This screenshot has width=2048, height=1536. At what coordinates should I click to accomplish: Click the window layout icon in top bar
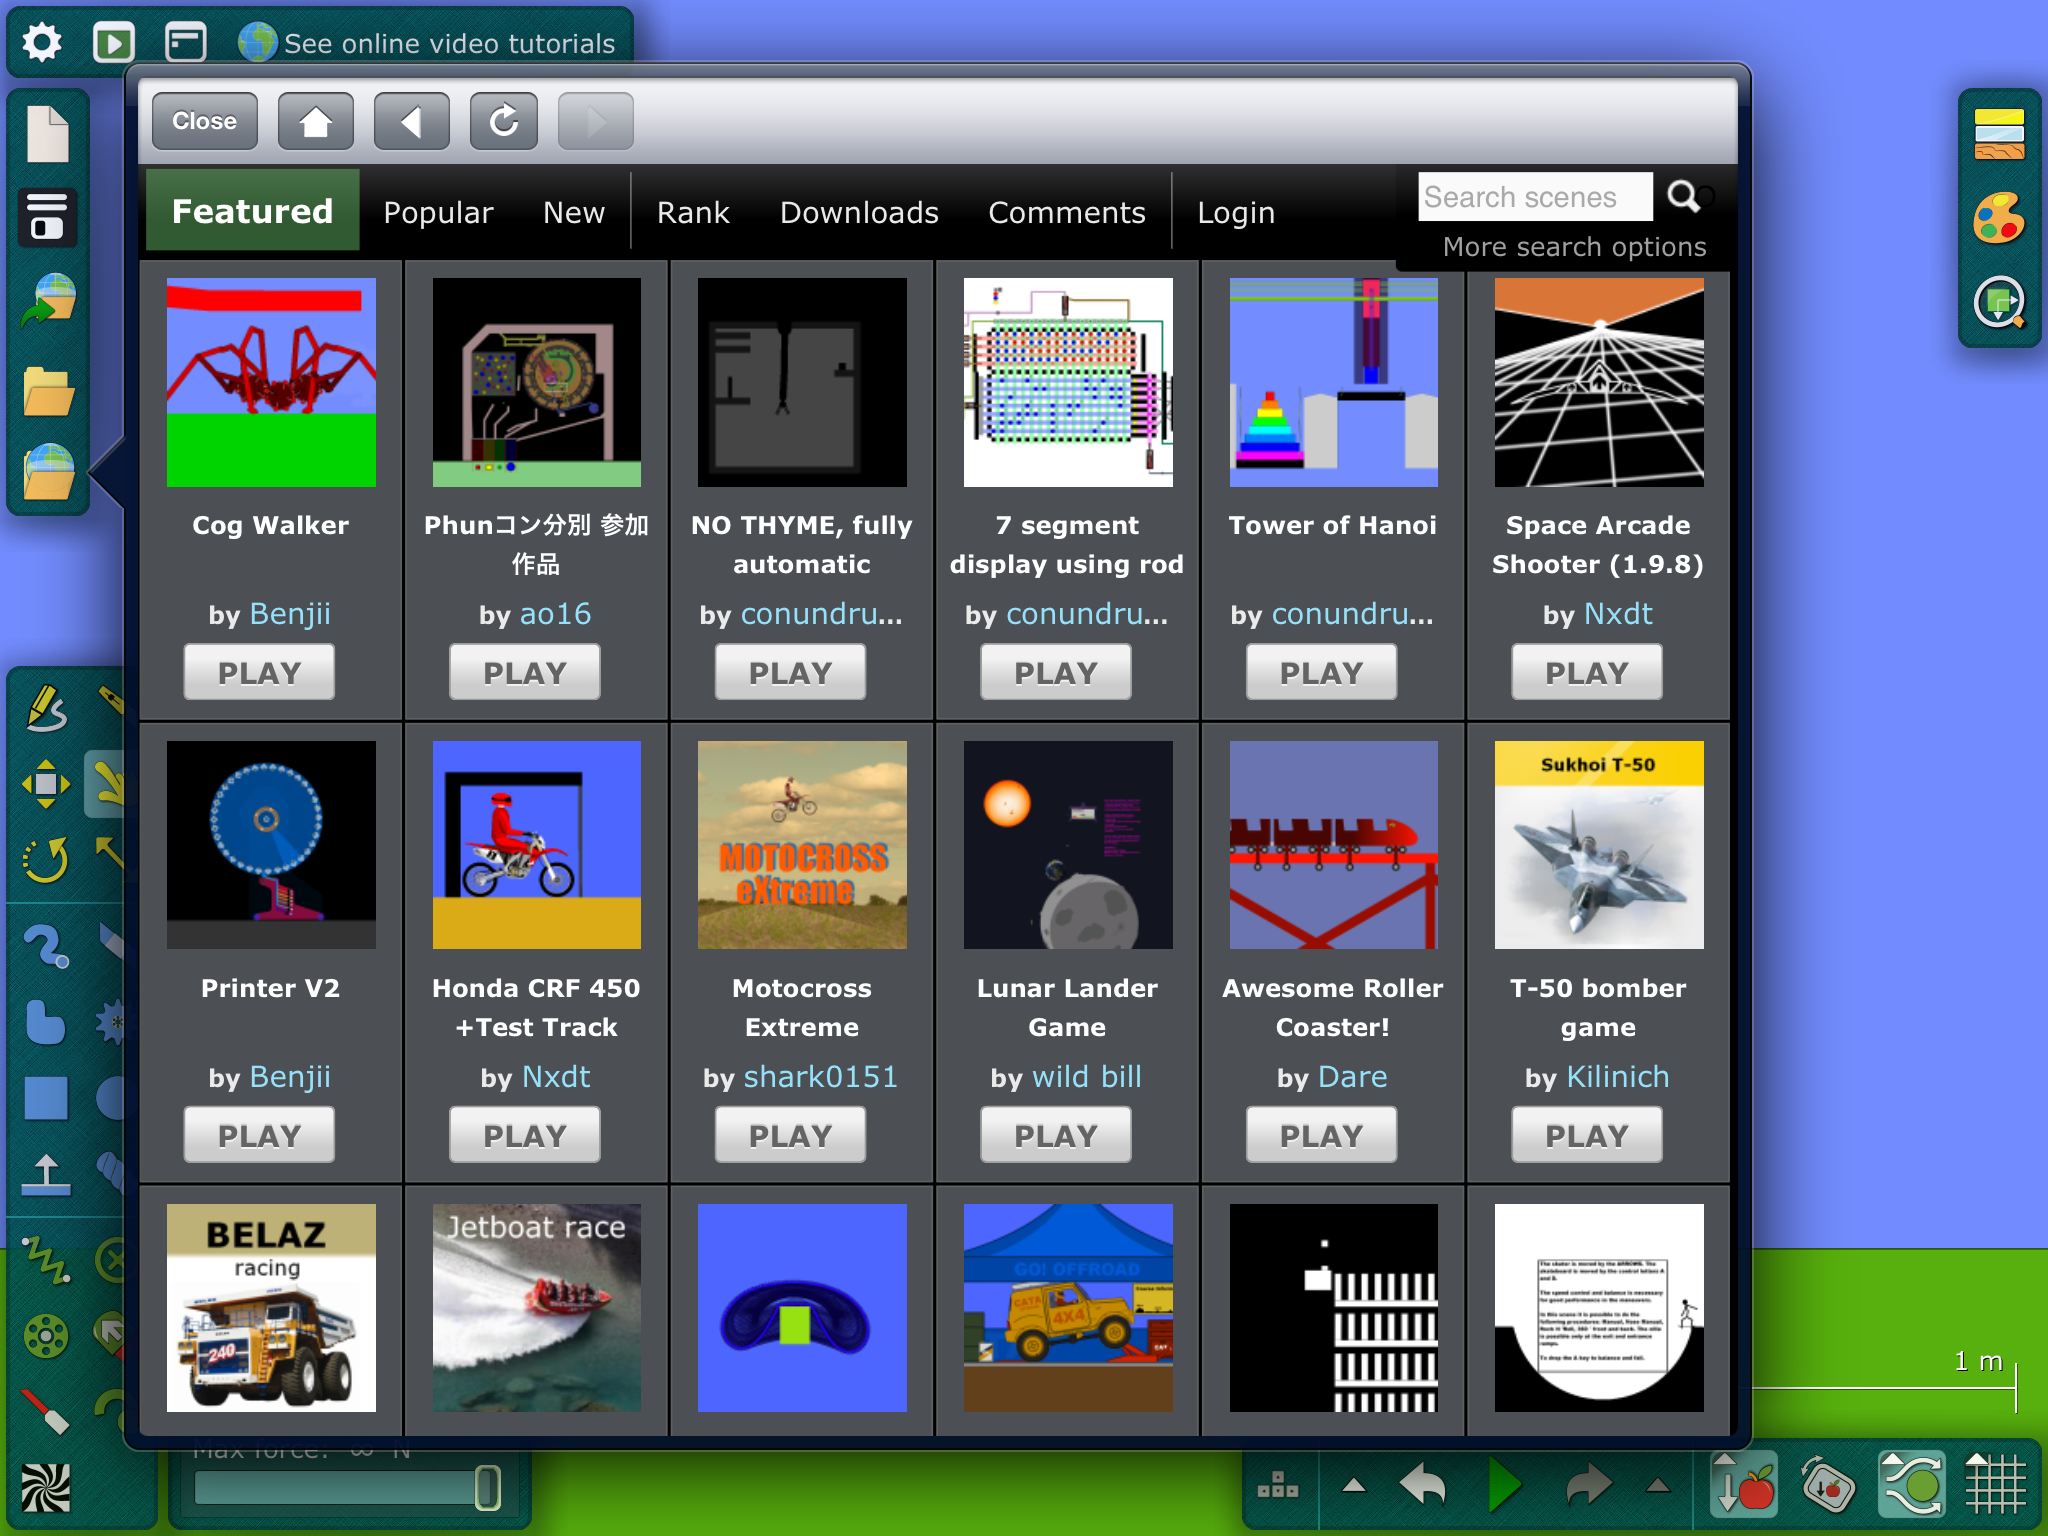(186, 43)
